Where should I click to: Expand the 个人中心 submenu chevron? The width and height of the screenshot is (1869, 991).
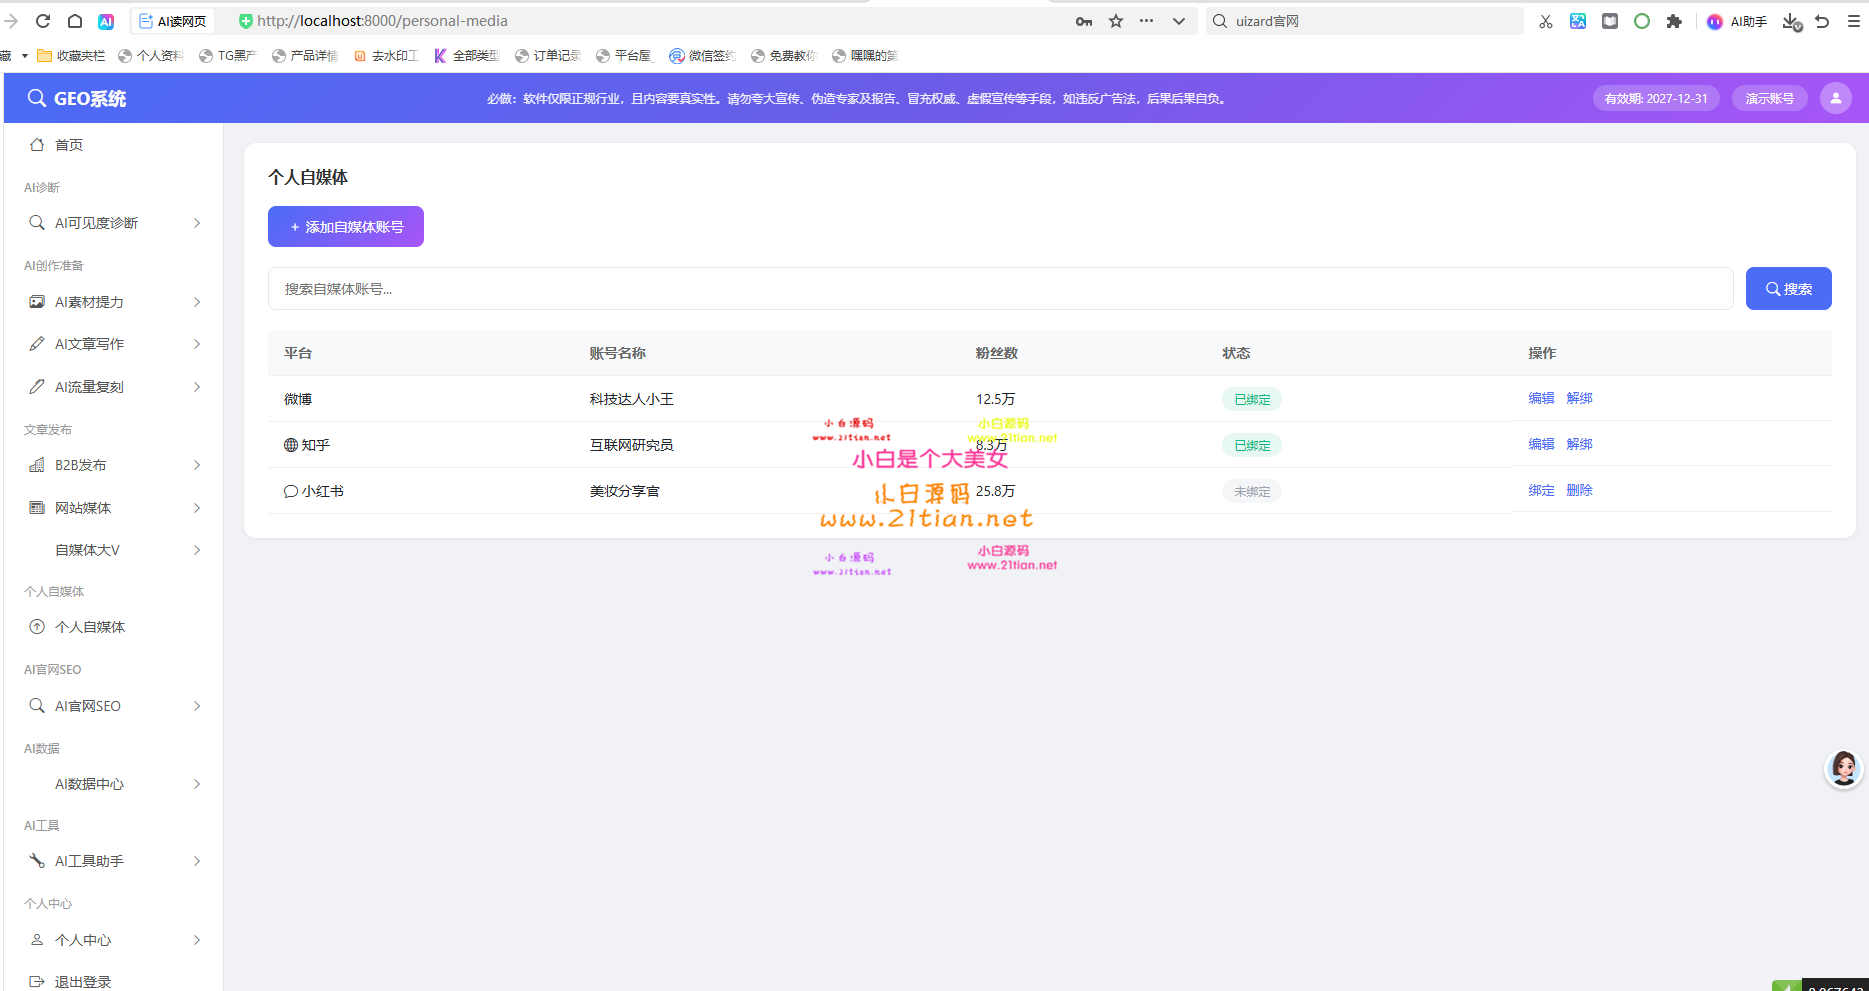(197, 940)
